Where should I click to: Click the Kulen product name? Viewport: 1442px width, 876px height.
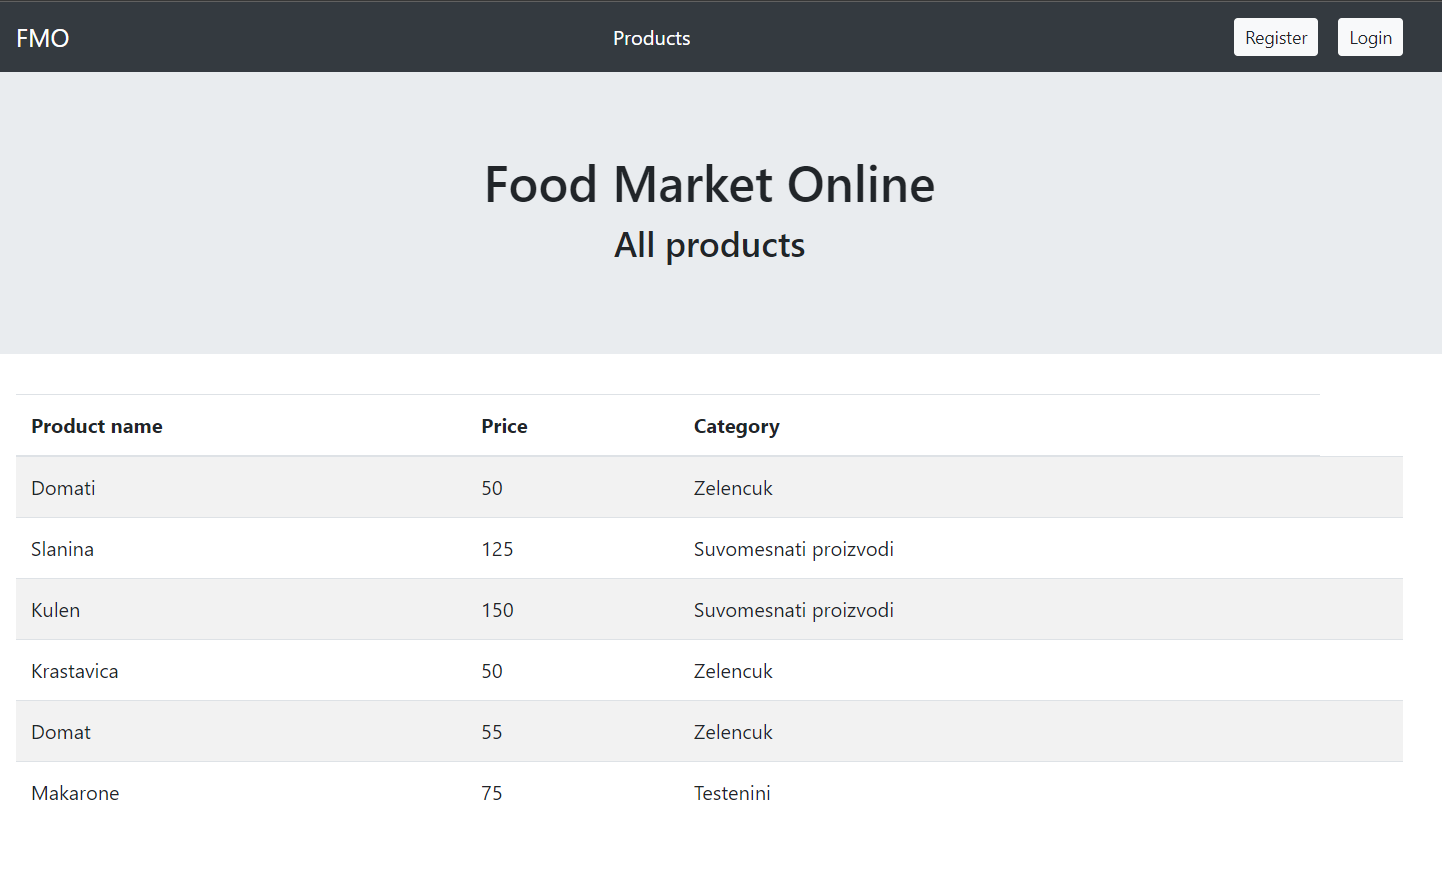click(55, 610)
